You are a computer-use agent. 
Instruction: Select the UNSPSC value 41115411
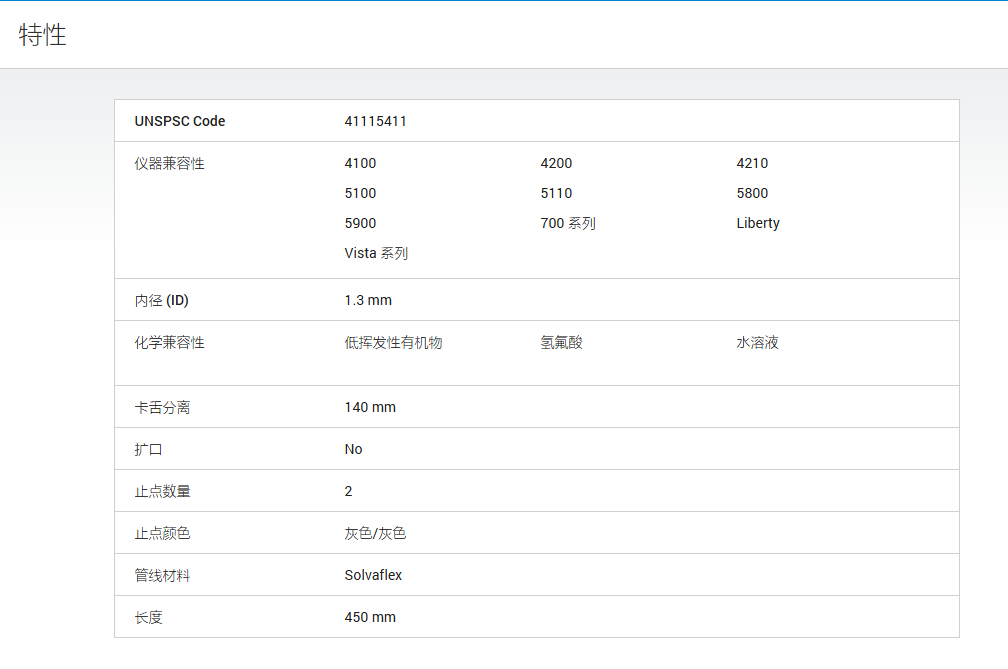pos(375,121)
